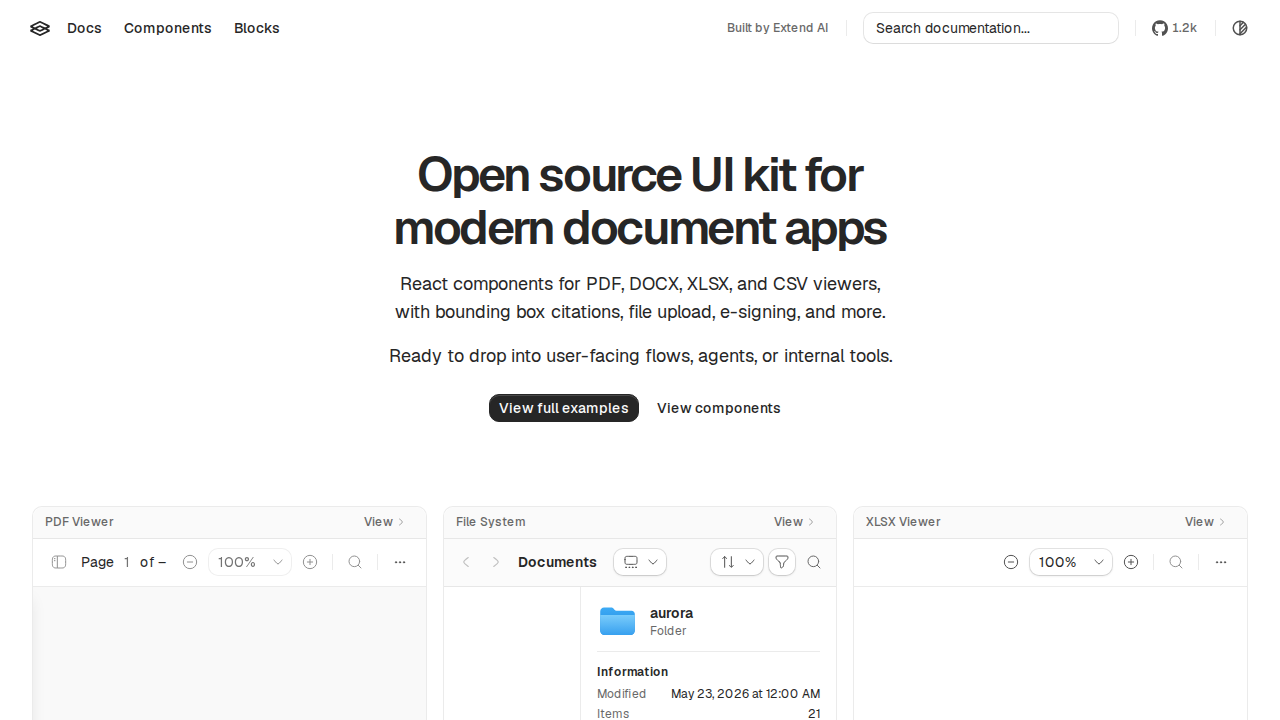The height and width of the screenshot is (720, 1280).
Task: Zoom in on XLSX Viewer
Action: pyautogui.click(x=1131, y=562)
